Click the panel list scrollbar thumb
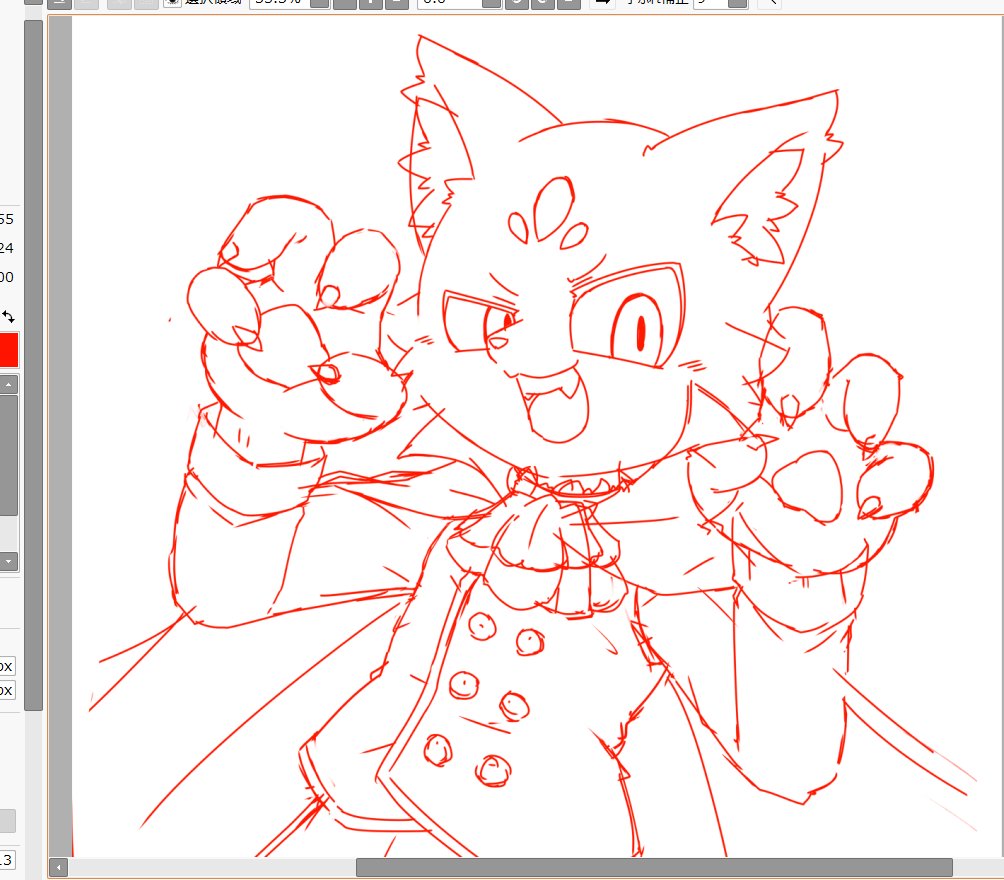Image resolution: width=1004 pixels, height=880 pixels. [8, 455]
